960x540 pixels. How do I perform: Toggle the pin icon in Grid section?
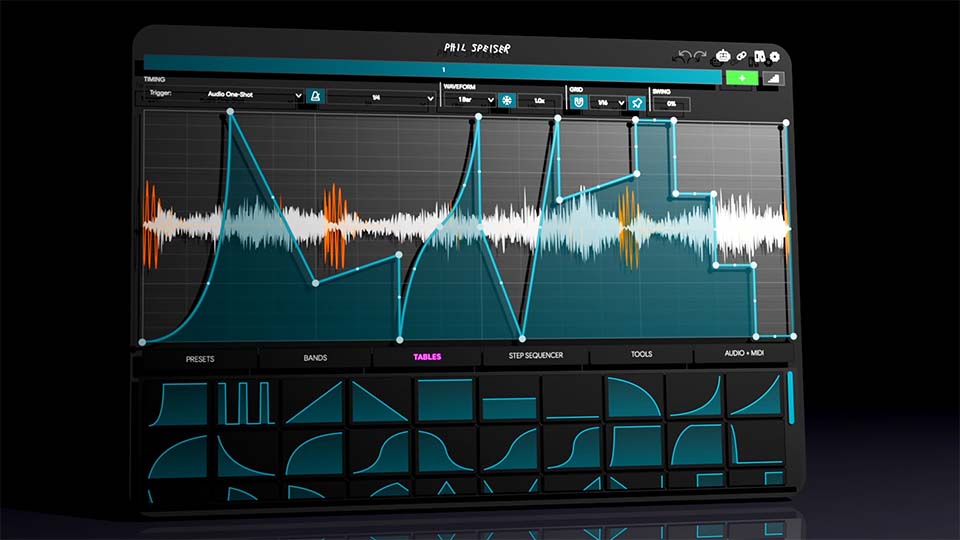pos(636,103)
